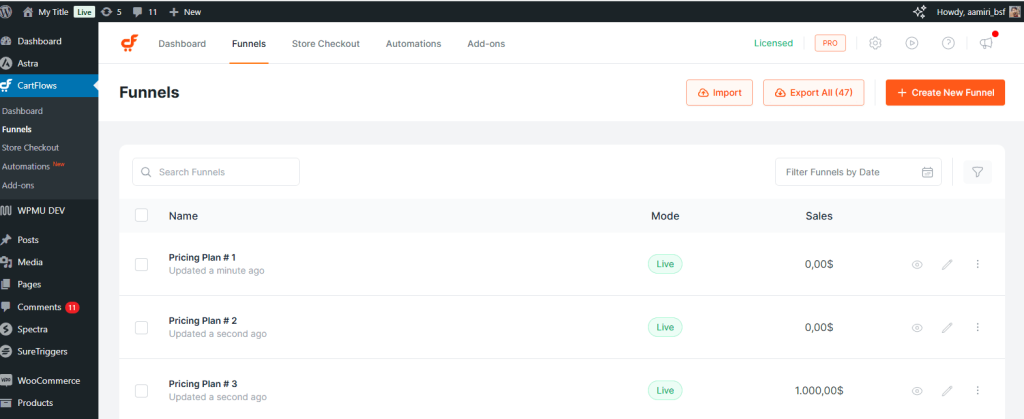Edit Pricing Plan # 2 with pencil icon

[947, 328]
